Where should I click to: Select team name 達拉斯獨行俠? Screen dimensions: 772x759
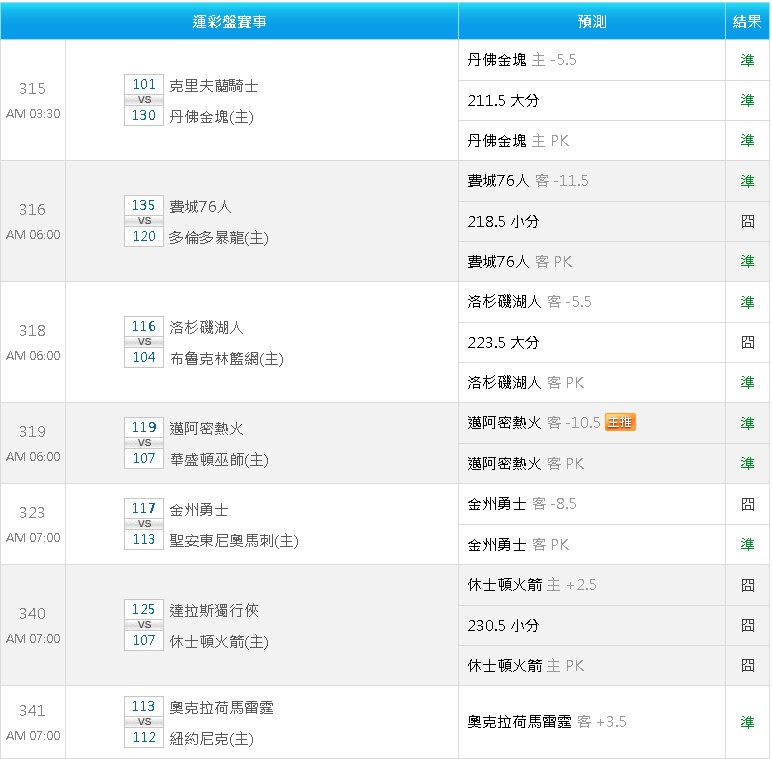coord(214,611)
